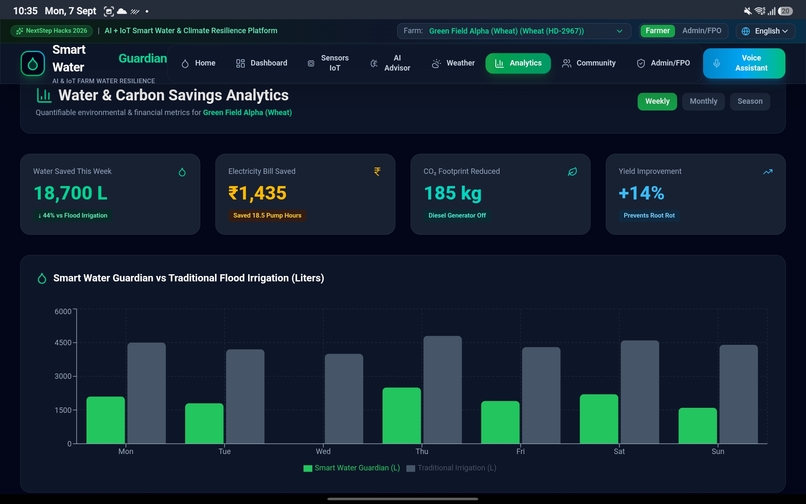This screenshot has width=806, height=504.
Task: Click green legend swatch for Smart Water Guardian
Action: tap(307, 469)
